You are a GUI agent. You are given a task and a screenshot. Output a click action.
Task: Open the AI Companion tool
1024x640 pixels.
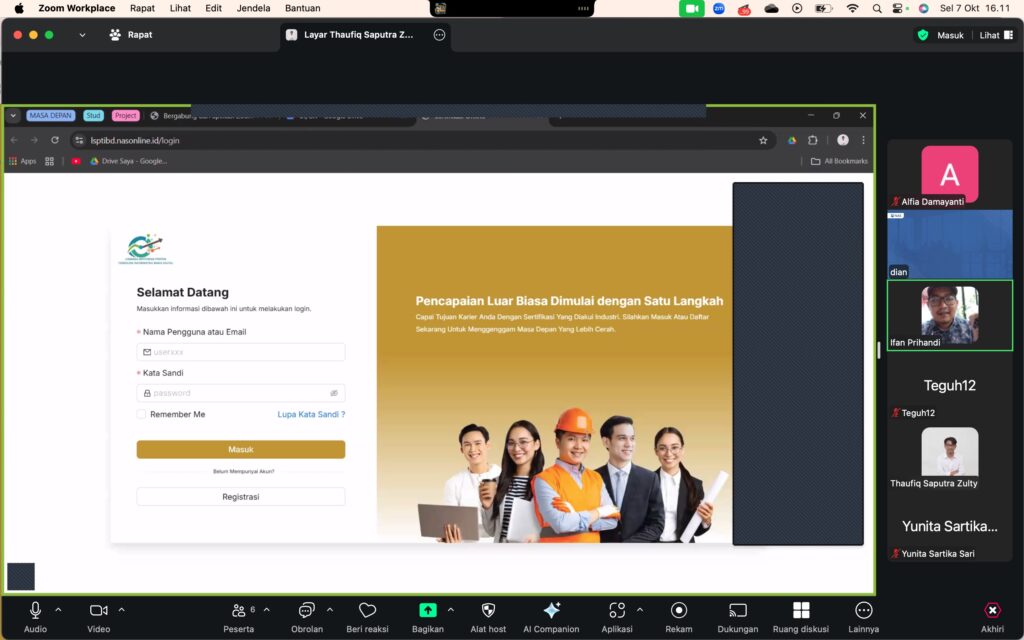[x=551, y=611]
